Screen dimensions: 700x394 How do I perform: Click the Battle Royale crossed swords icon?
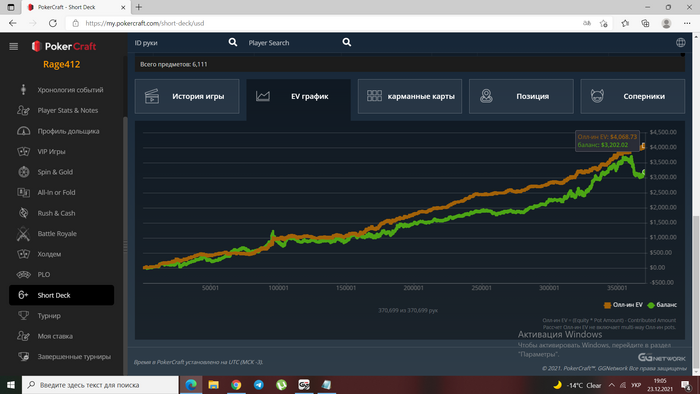23,233
